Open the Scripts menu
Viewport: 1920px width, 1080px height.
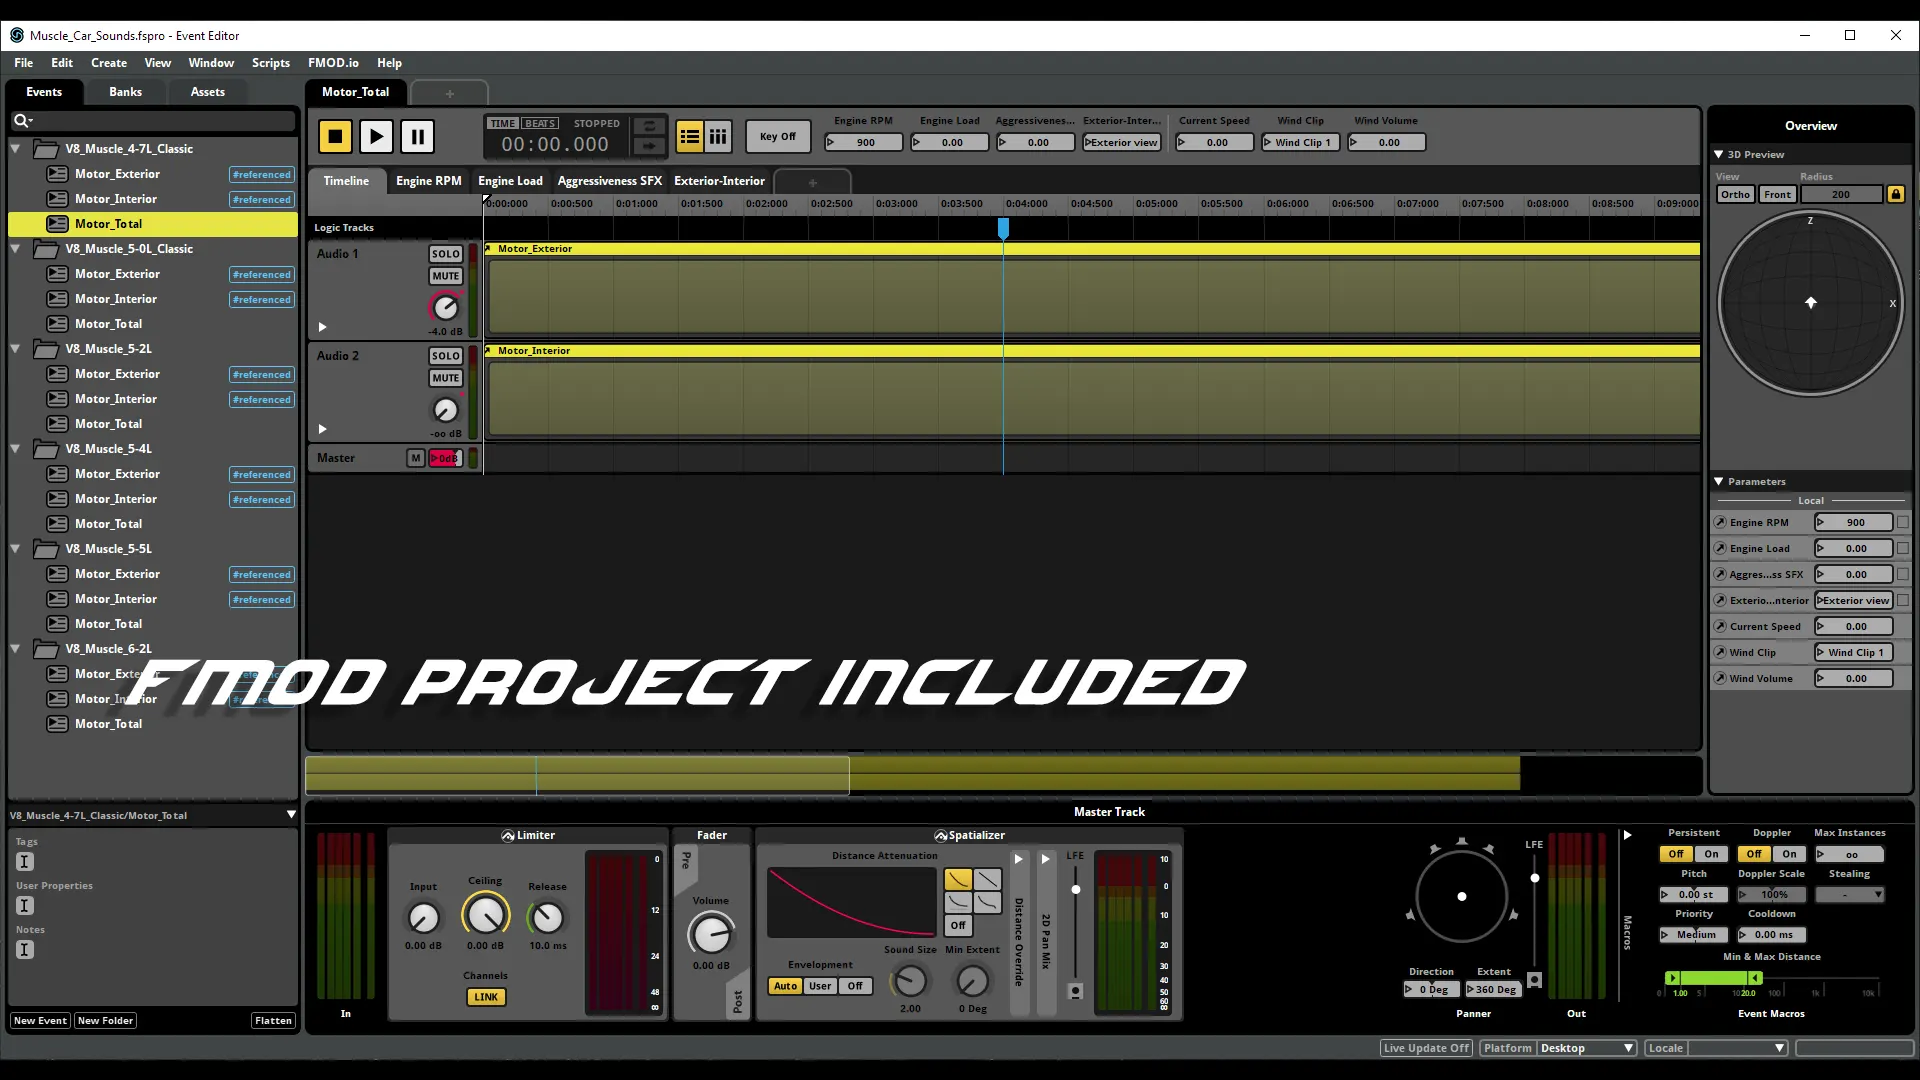(270, 62)
